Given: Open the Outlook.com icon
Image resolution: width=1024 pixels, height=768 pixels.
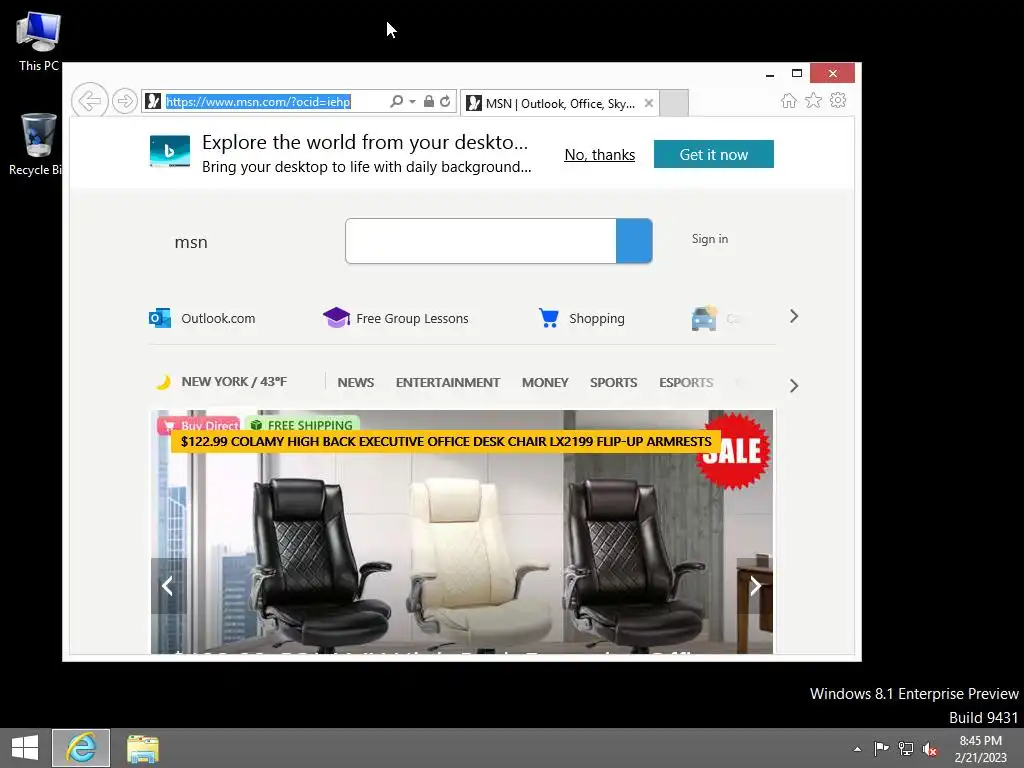Looking at the screenshot, I should 160,318.
